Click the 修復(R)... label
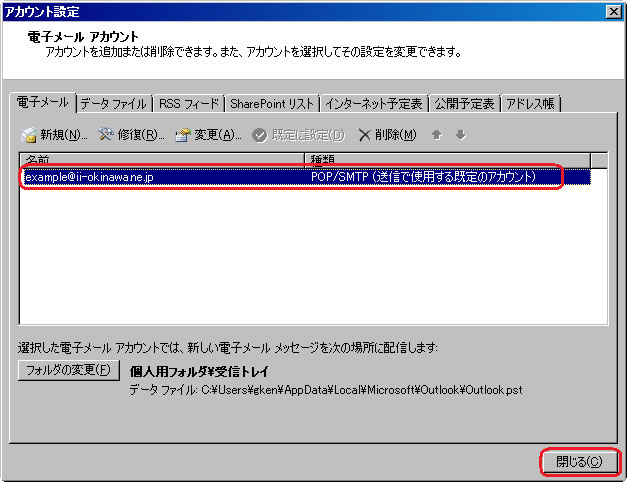Screen dimensions: 627x482 (x=141, y=135)
